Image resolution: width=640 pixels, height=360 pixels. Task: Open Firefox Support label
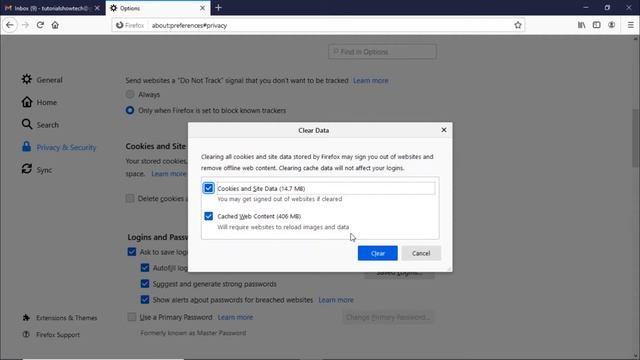pos(58,335)
